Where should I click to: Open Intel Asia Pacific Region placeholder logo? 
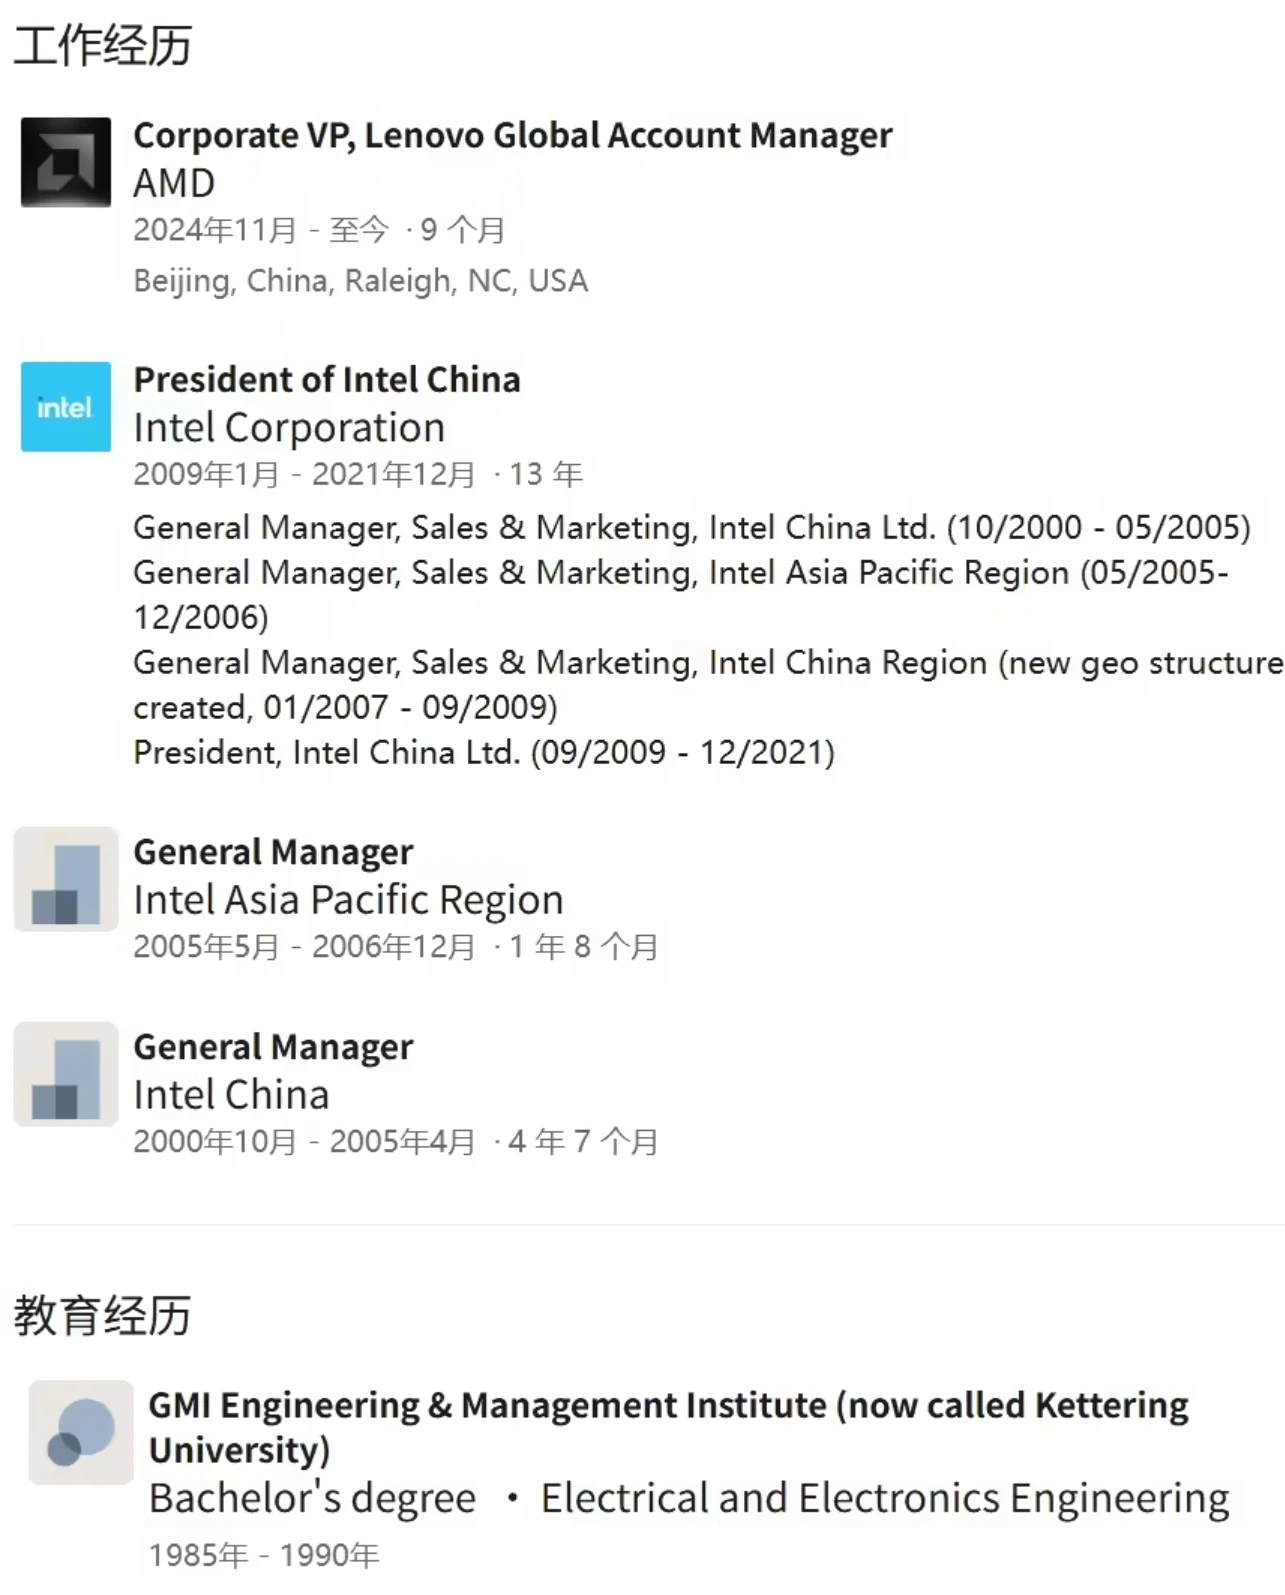tap(66, 879)
